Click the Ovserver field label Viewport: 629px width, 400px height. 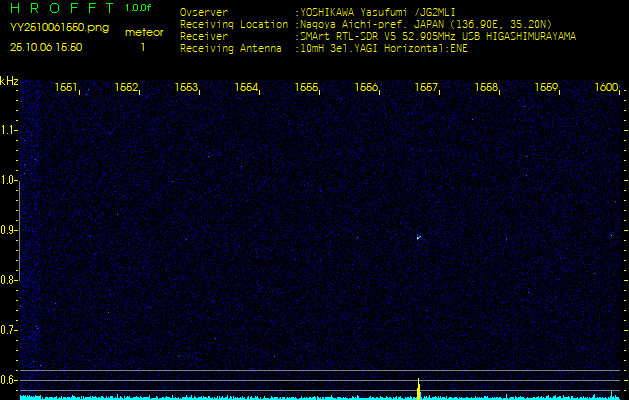[x=204, y=12]
